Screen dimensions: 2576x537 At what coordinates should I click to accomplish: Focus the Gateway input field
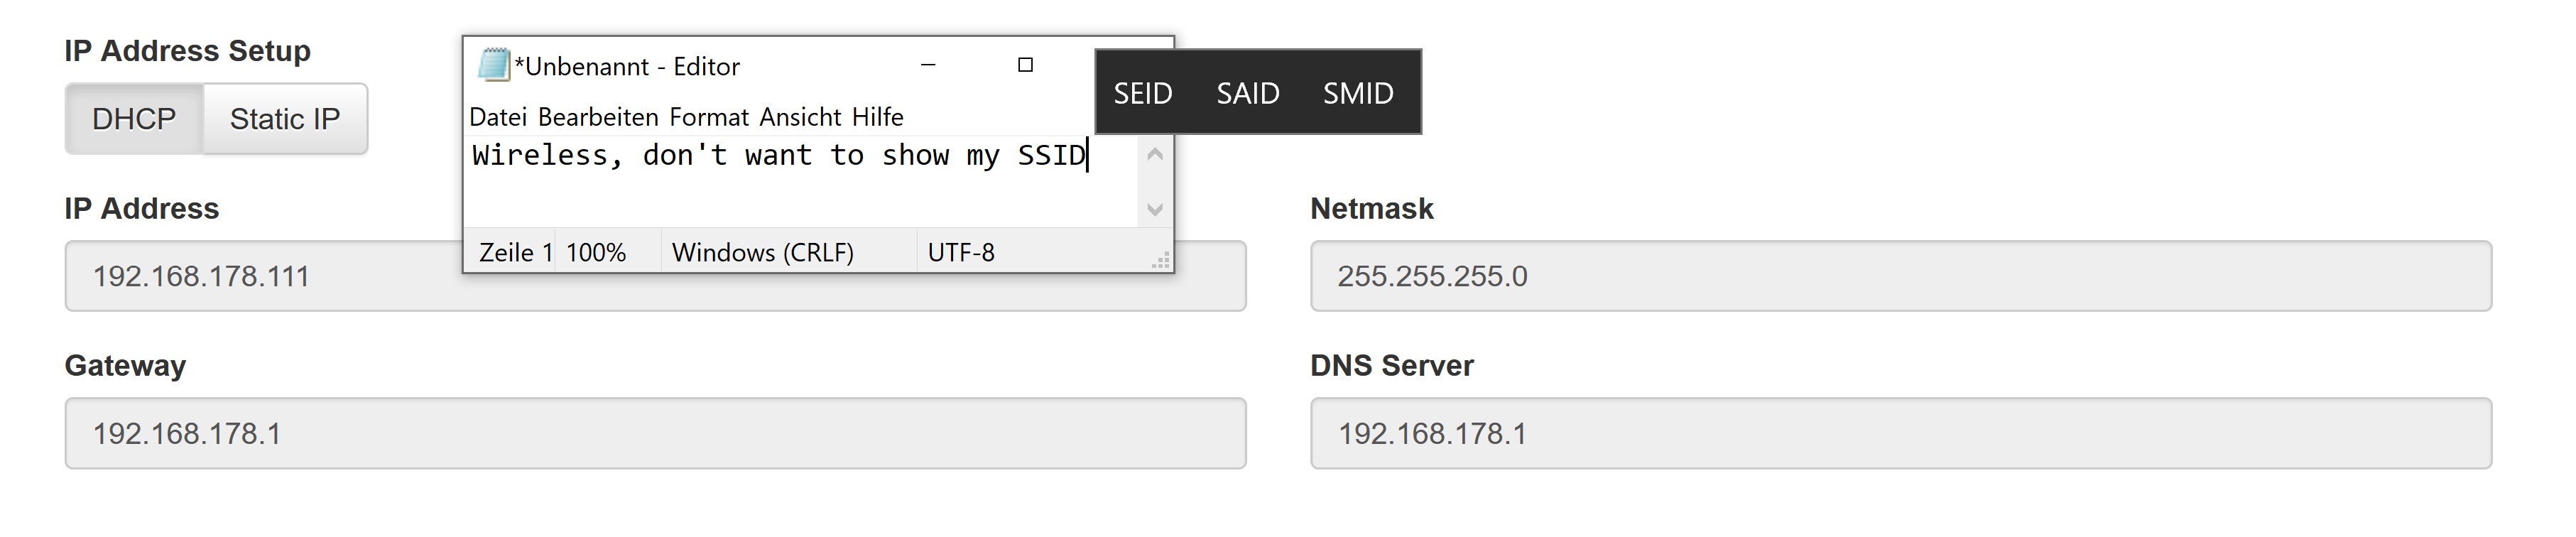click(655, 433)
